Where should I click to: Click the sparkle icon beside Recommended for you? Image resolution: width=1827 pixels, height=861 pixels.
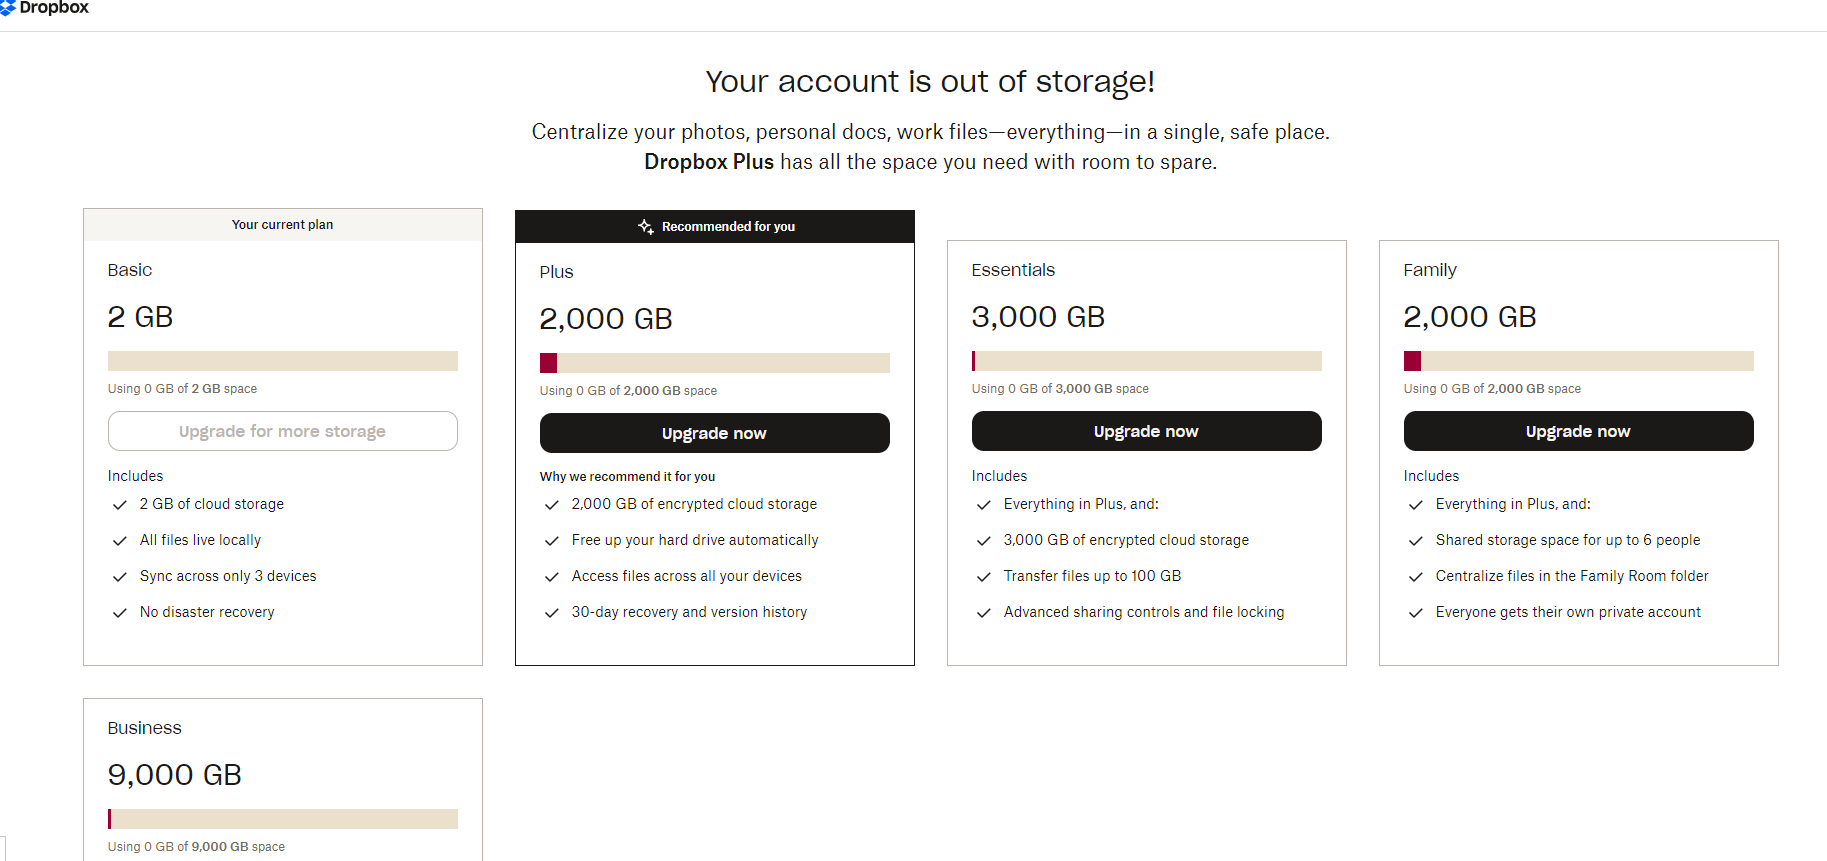[646, 227]
